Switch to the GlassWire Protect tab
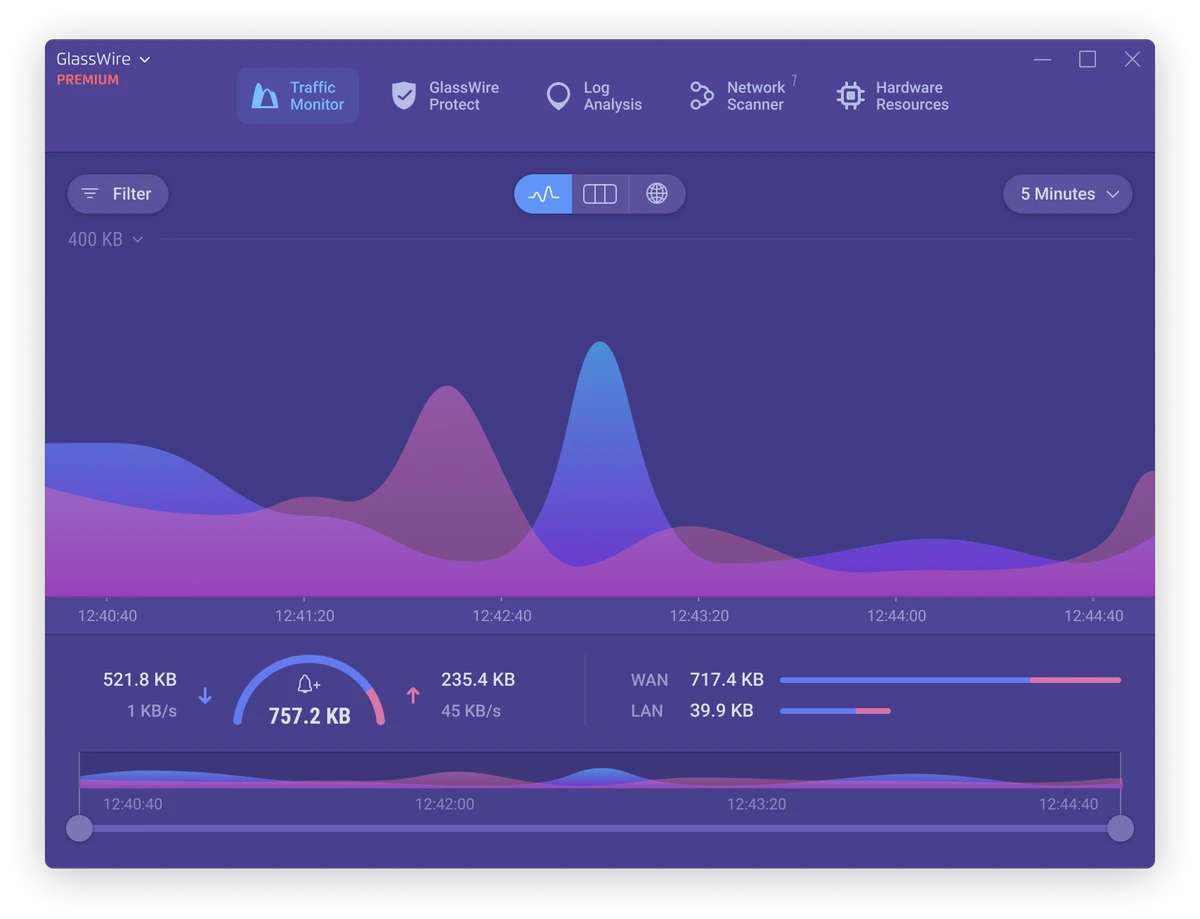The height and width of the screenshot is (919, 1200). (445, 96)
